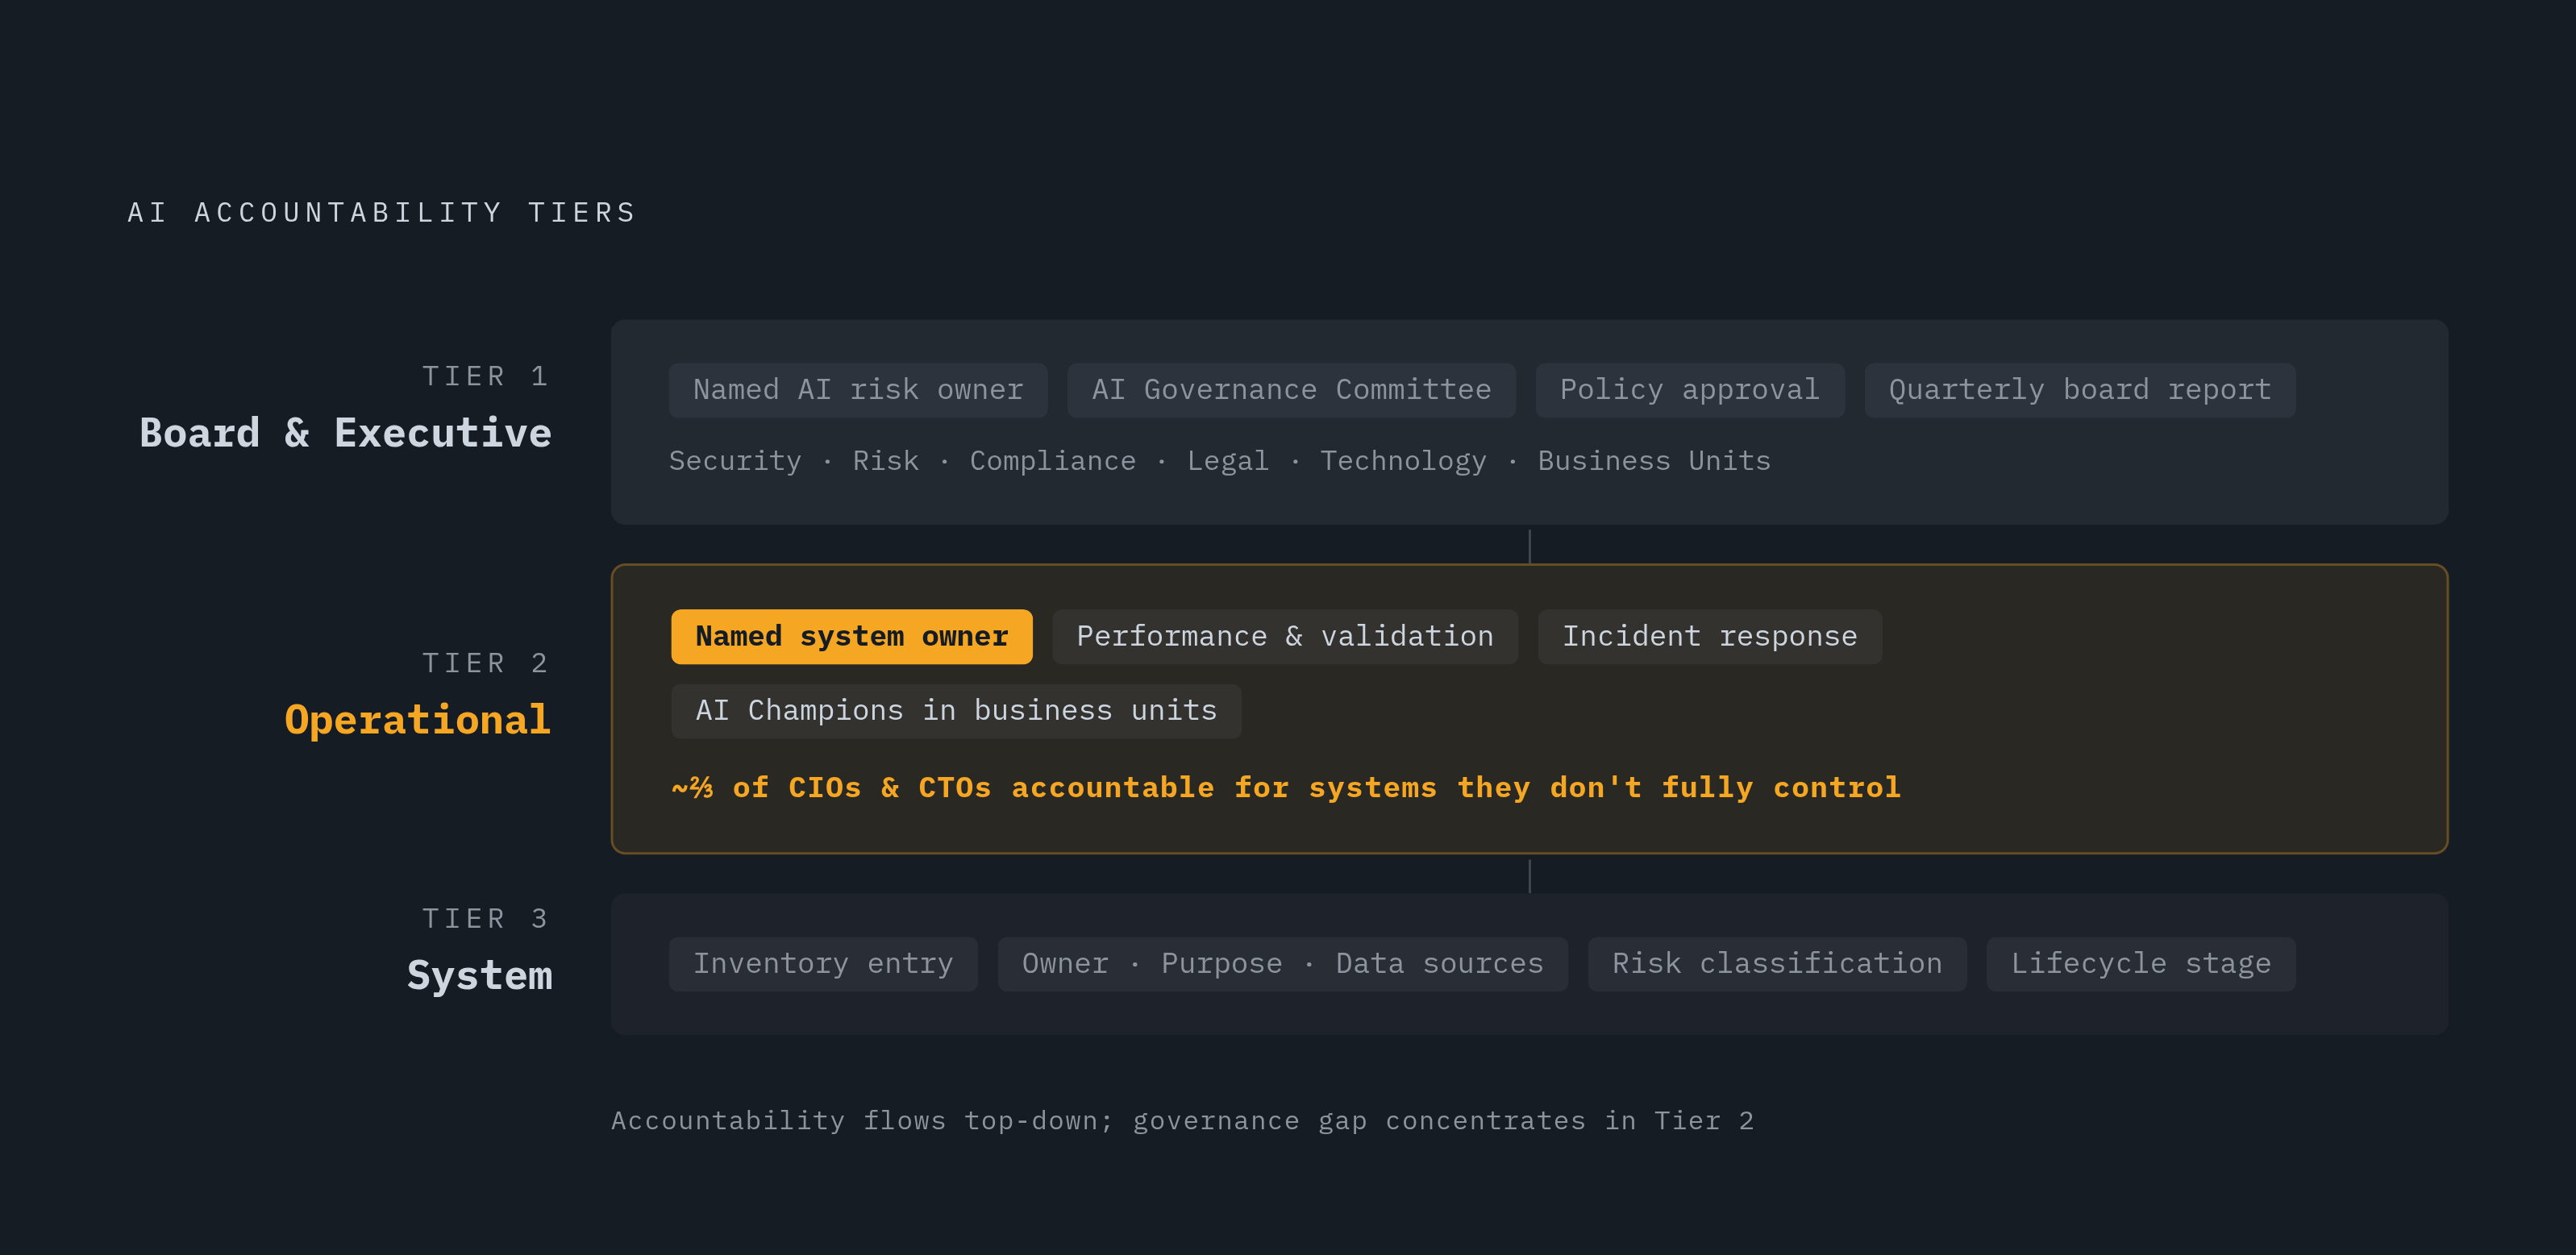This screenshot has height=1255, width=2576.
Task: Click the System tier heading
Action: pos(480,975)
